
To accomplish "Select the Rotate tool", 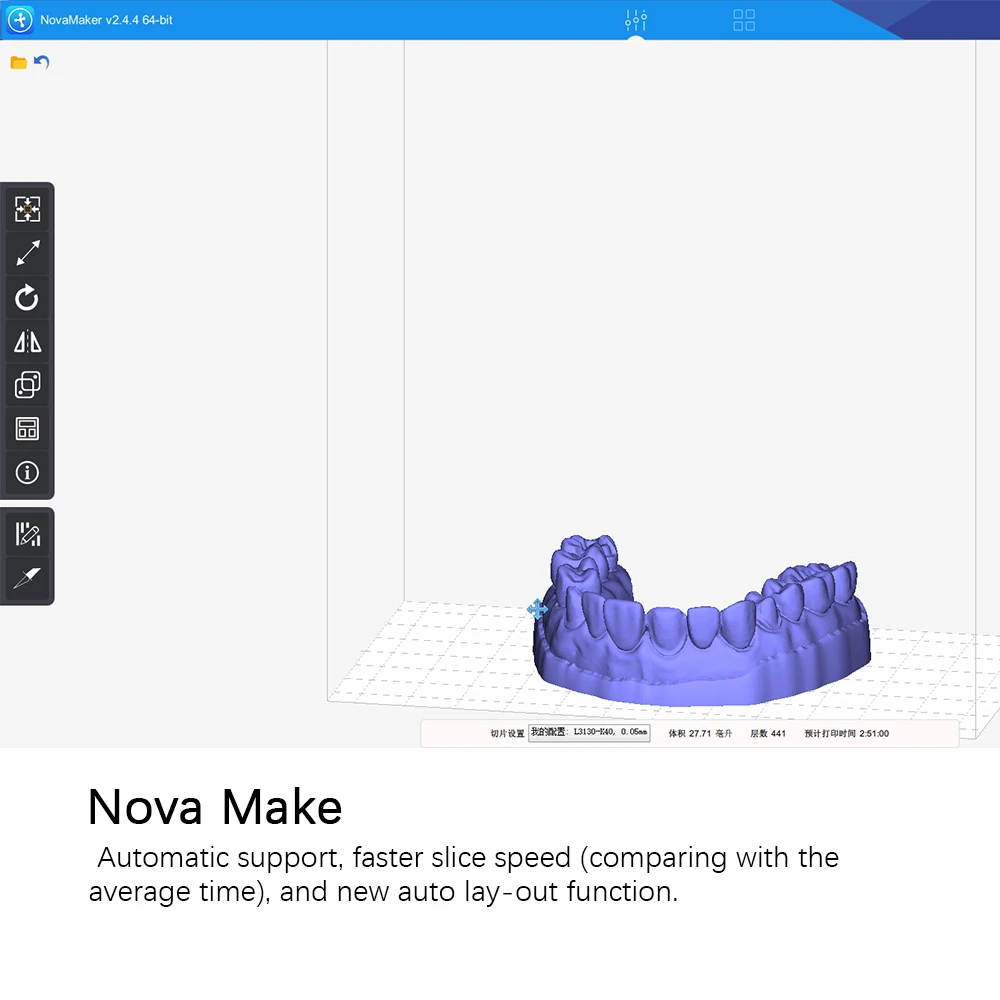I will pos(27,297).
